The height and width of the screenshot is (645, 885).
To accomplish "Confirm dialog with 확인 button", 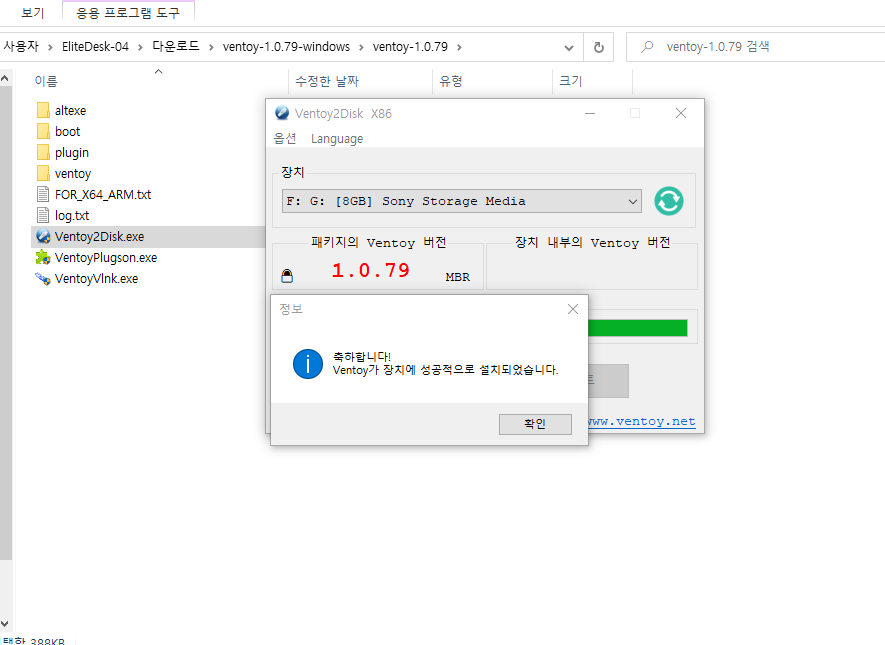I will pyautogui.click(x=535, y=424).
